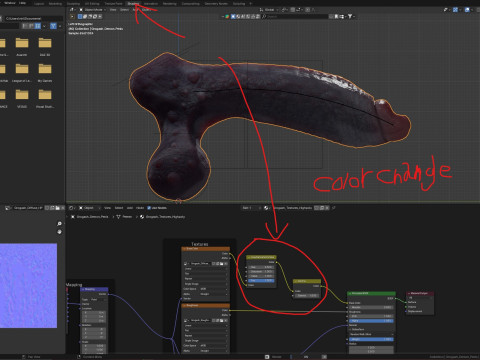480x360 pixels.
Task: Toggle the pin icon in node editor header
Action: tap(333, 208)
